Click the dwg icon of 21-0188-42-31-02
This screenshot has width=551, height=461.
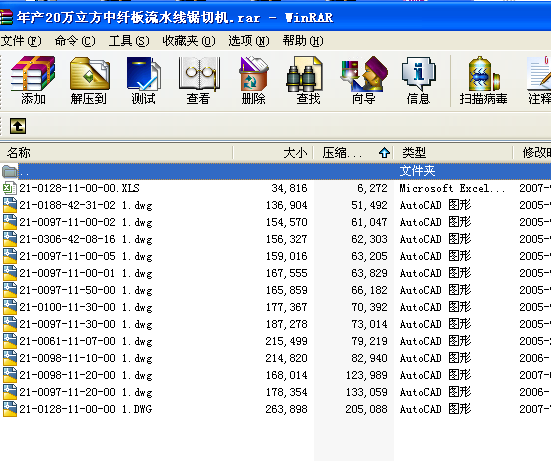coord(9,205)
